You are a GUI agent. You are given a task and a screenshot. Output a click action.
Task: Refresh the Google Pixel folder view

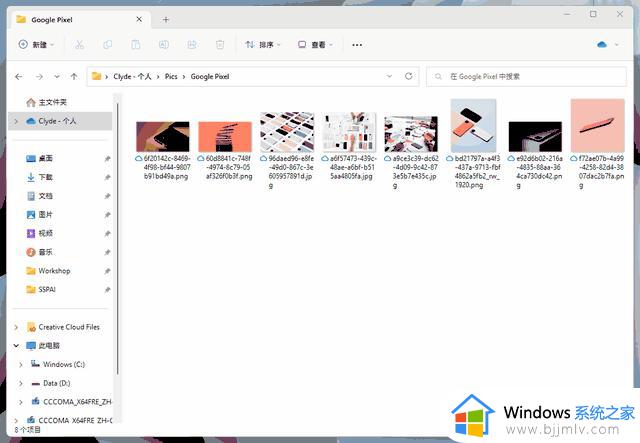[409, 76]
